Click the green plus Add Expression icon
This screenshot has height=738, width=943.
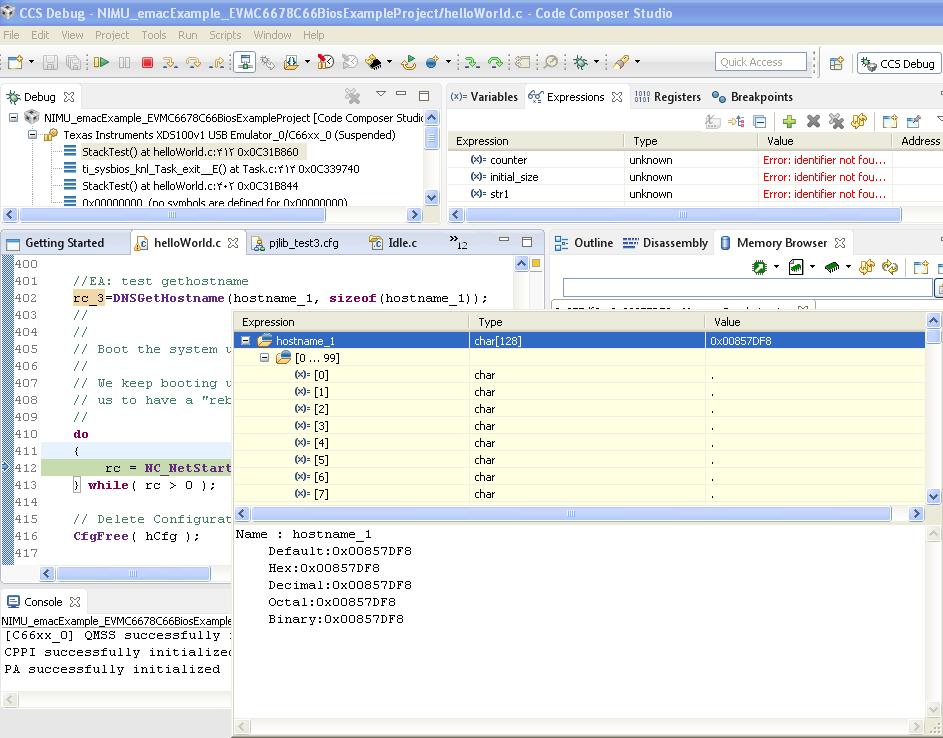point(789,121)
